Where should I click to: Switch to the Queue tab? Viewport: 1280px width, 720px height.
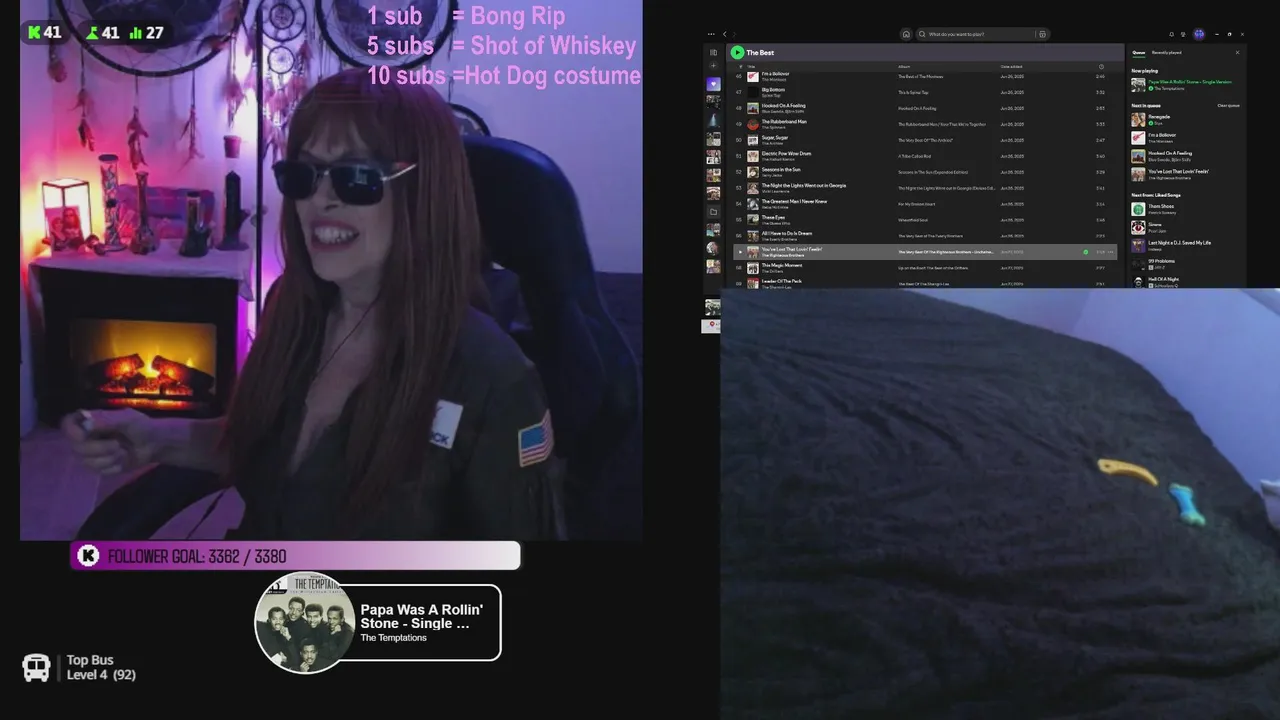[x=1139, y=52]
